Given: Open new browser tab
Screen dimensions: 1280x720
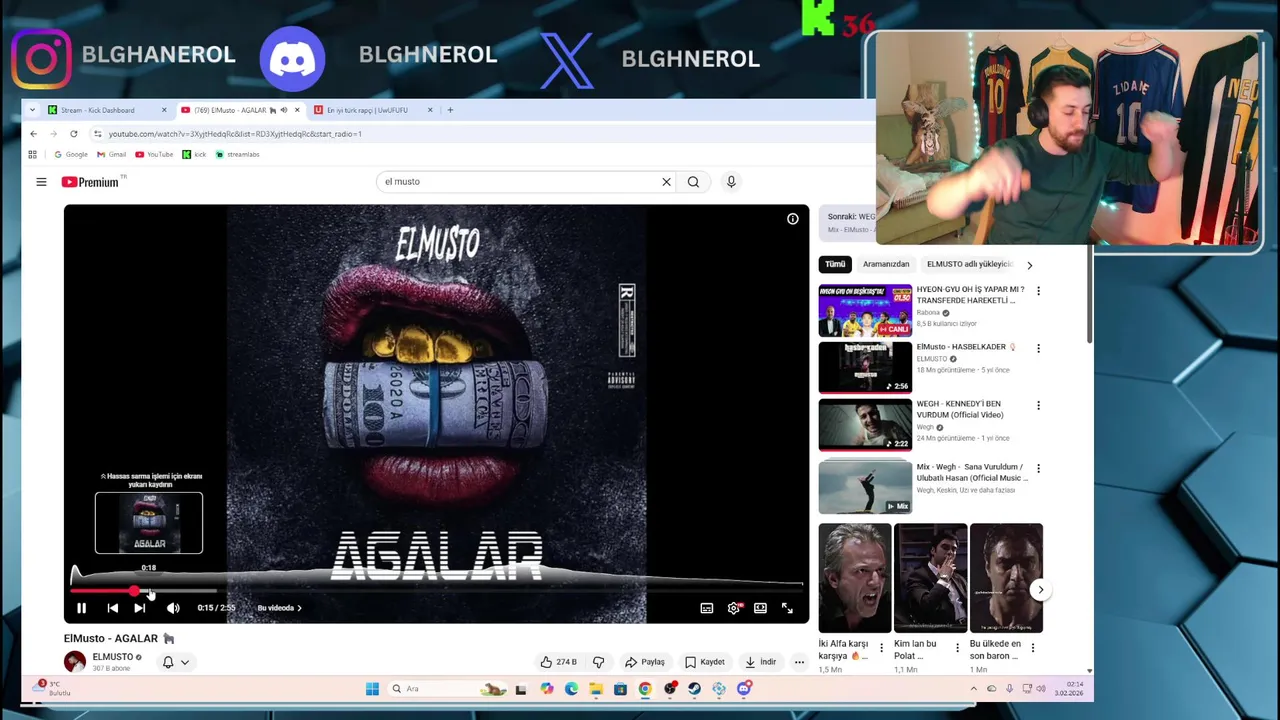Looking at the screenshot, I should 450,110.
